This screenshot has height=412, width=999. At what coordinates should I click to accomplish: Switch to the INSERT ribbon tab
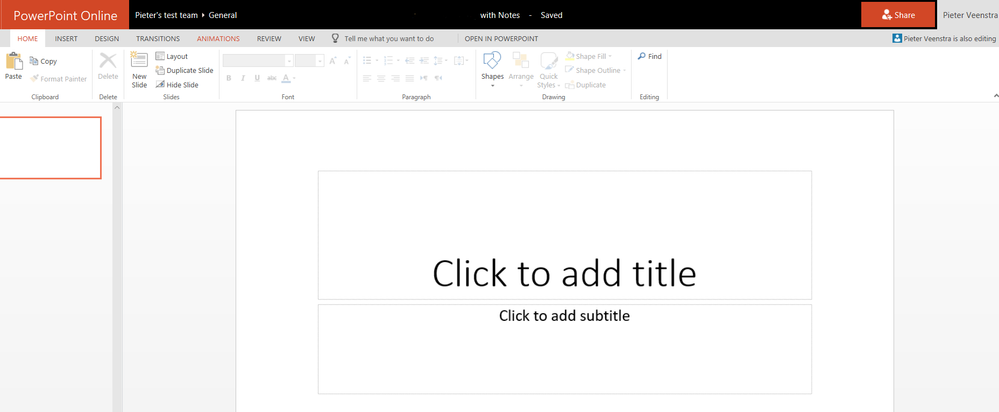(66, 39)
